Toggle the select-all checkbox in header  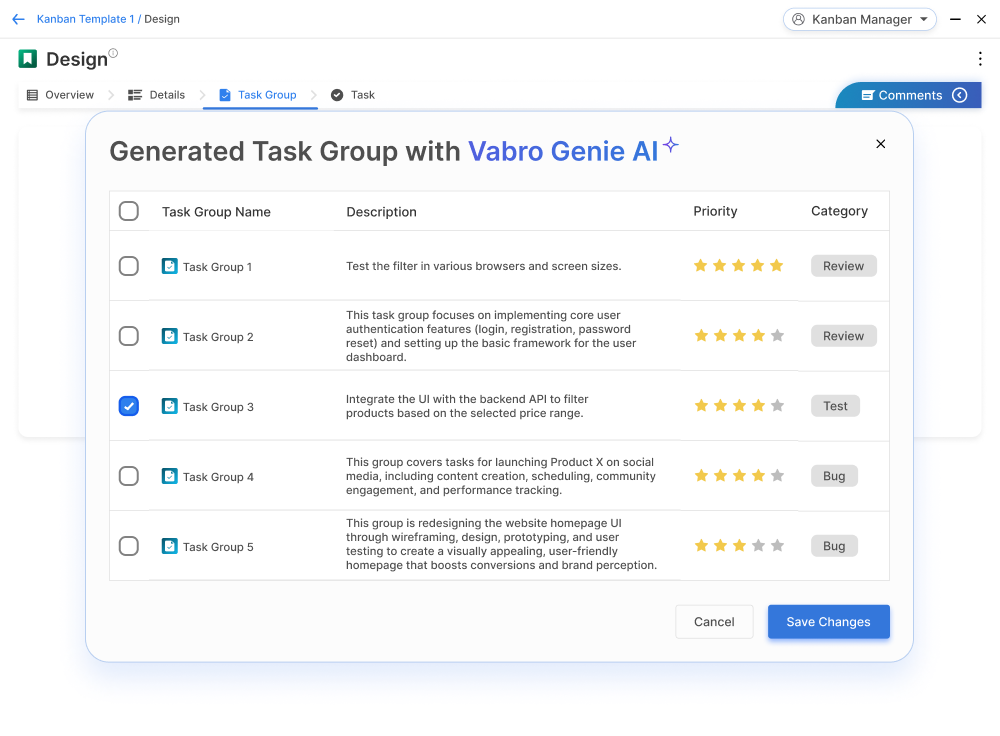pyautogui.click(x=129, y=211)
